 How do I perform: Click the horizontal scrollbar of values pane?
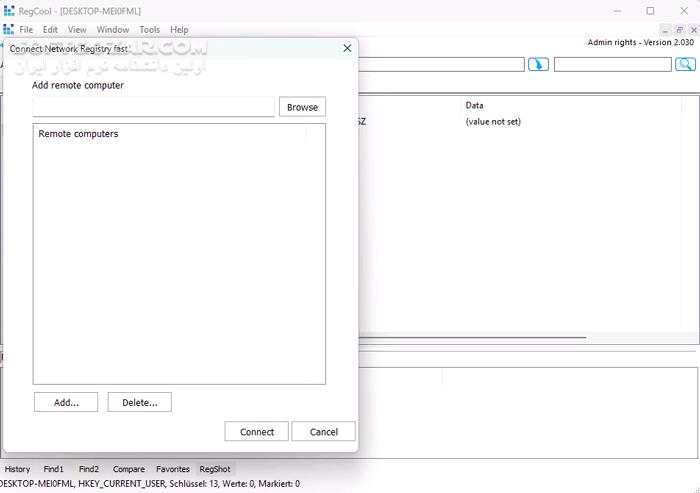tap(472, 338)
